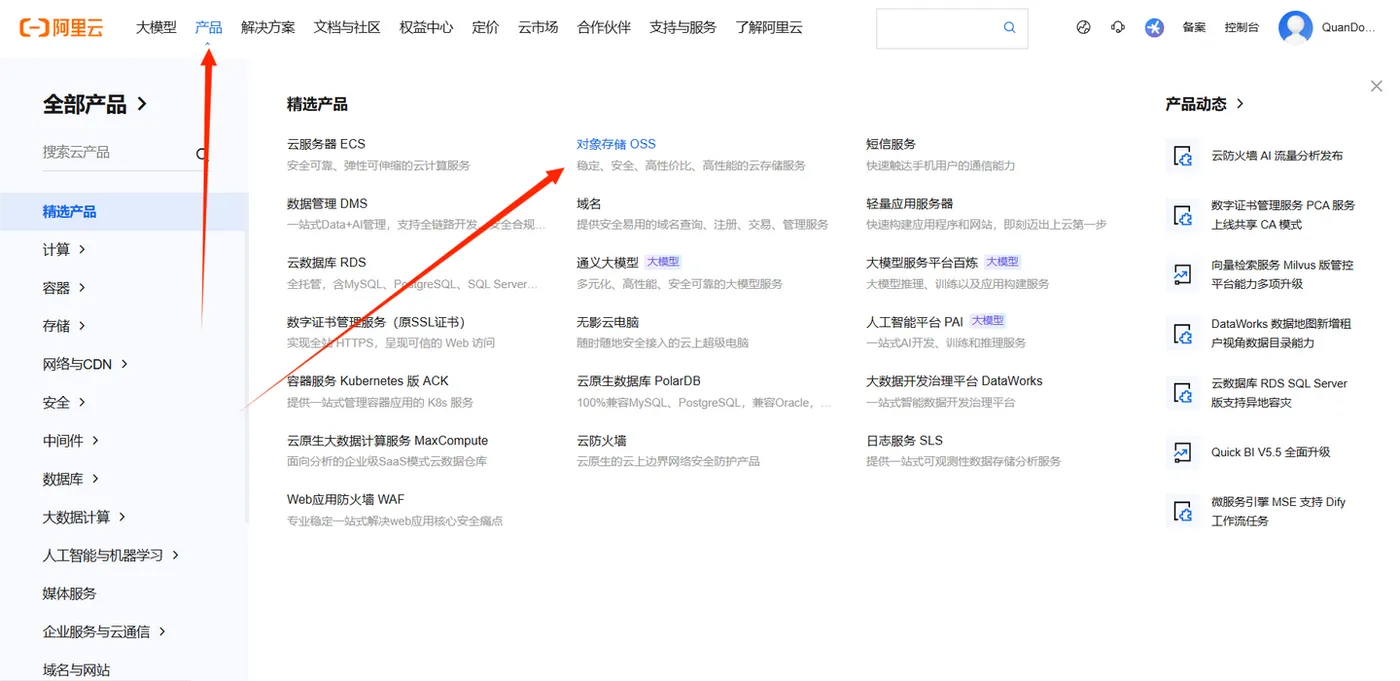Close the product menu panel
The image size is (1400, 681).
[x=1376, y=87]
